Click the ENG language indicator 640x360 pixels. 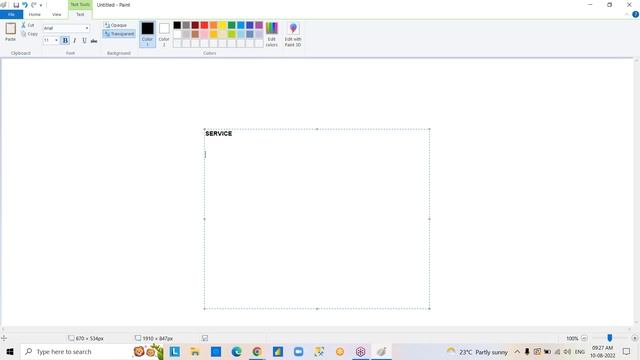pyautogui.click(x=580, y=351)
